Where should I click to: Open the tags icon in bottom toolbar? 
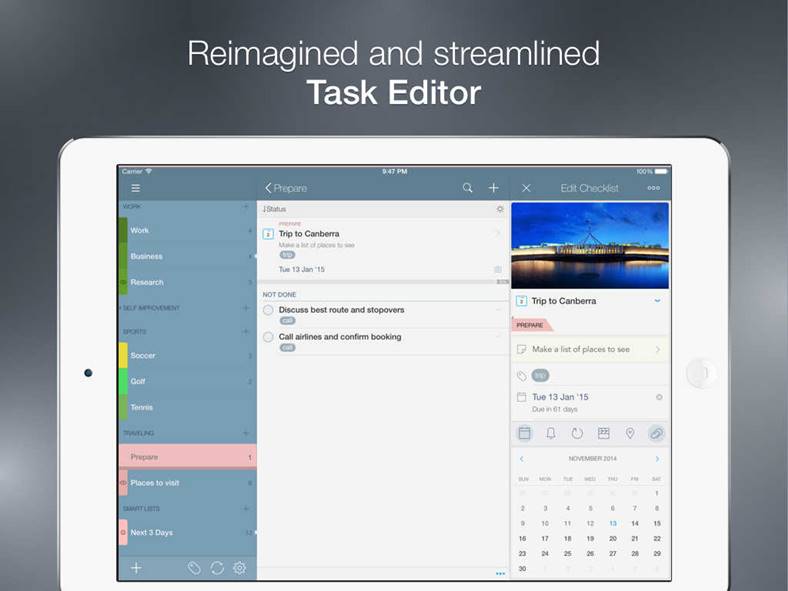click(x=195, y=568)
